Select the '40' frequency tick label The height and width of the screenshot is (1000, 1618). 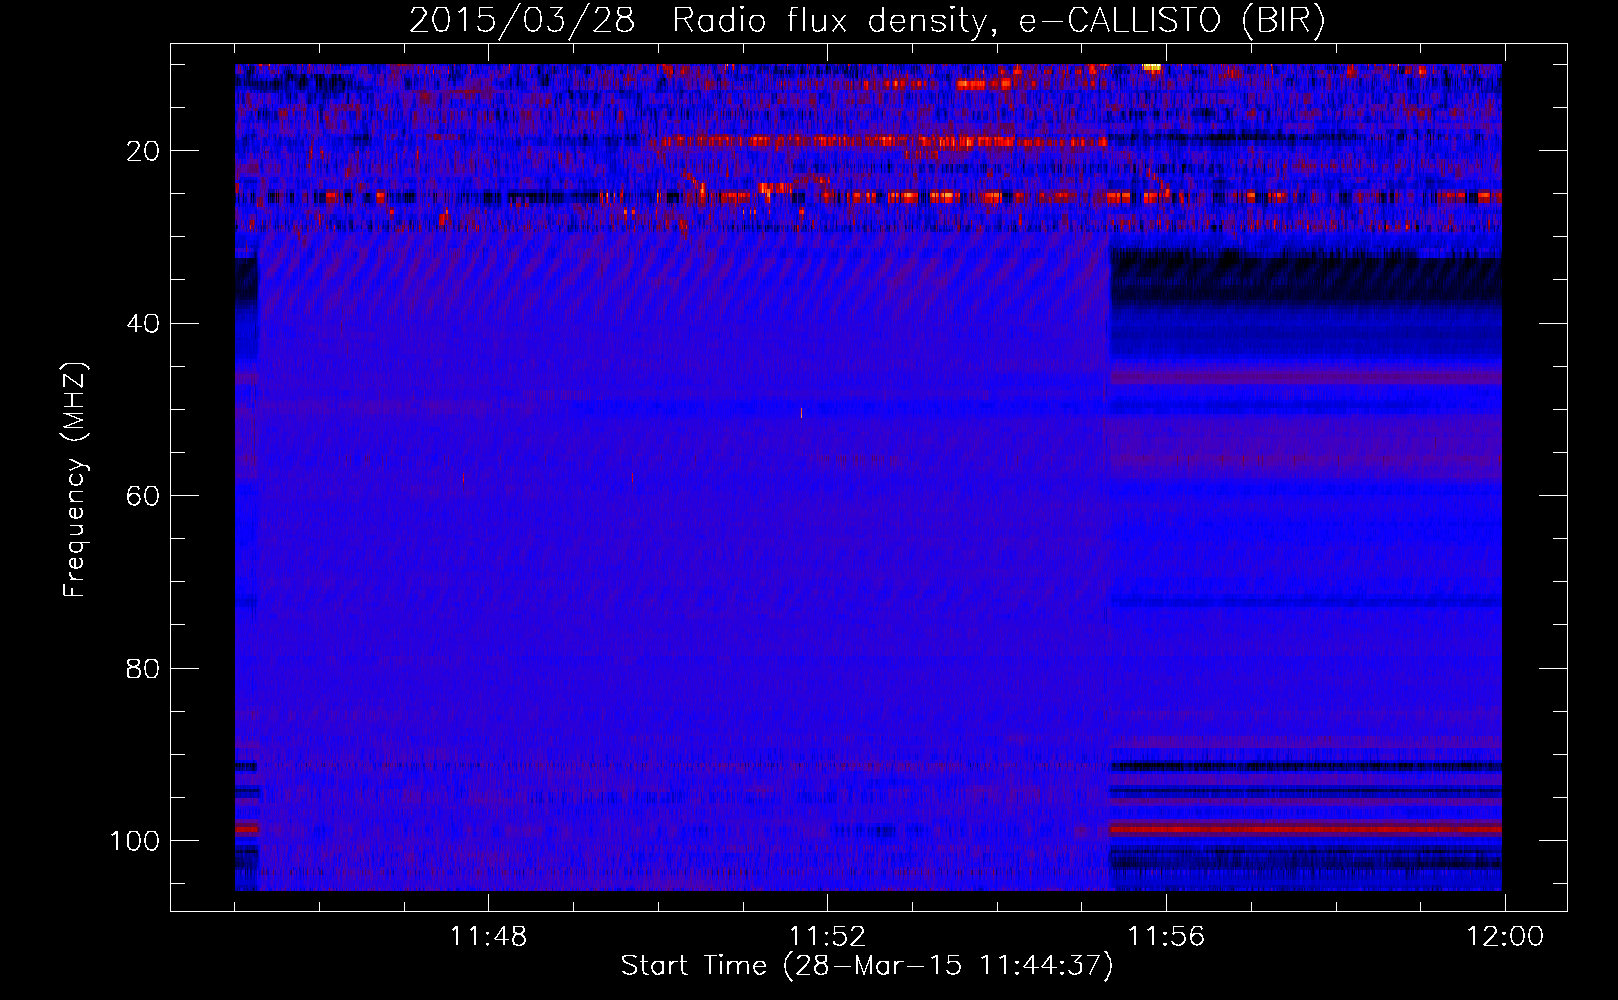click(x=144, y=323)
